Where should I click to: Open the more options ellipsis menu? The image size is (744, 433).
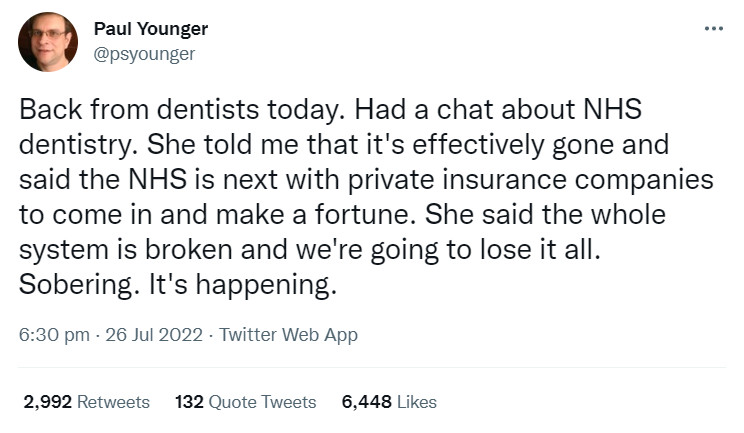point(712,28)
